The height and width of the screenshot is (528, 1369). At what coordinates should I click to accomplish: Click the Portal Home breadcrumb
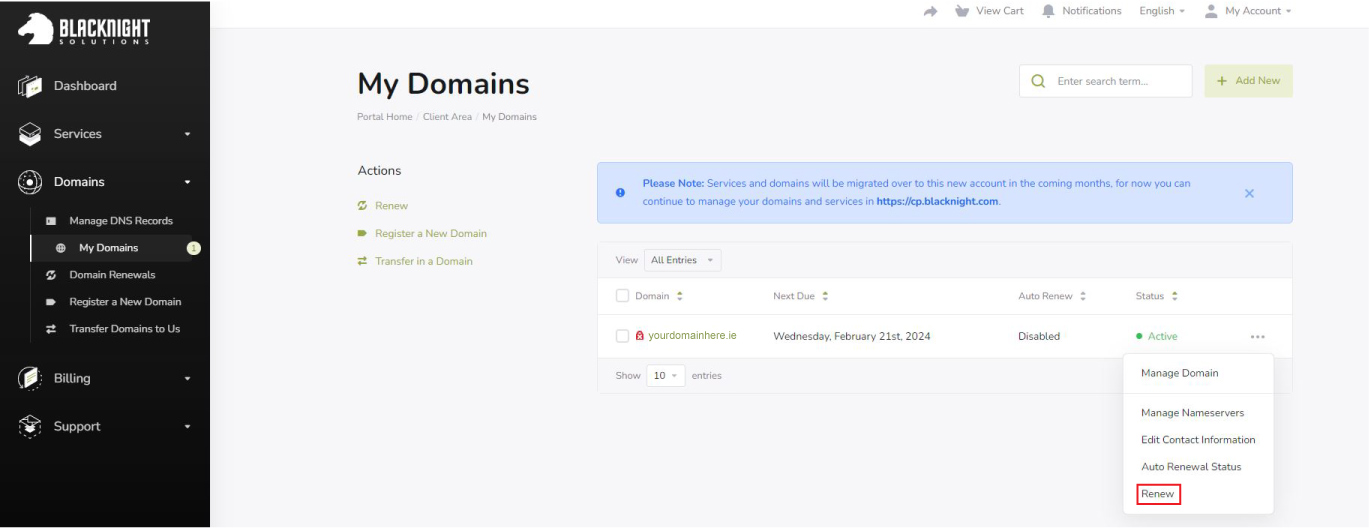(x=385, y=117)
